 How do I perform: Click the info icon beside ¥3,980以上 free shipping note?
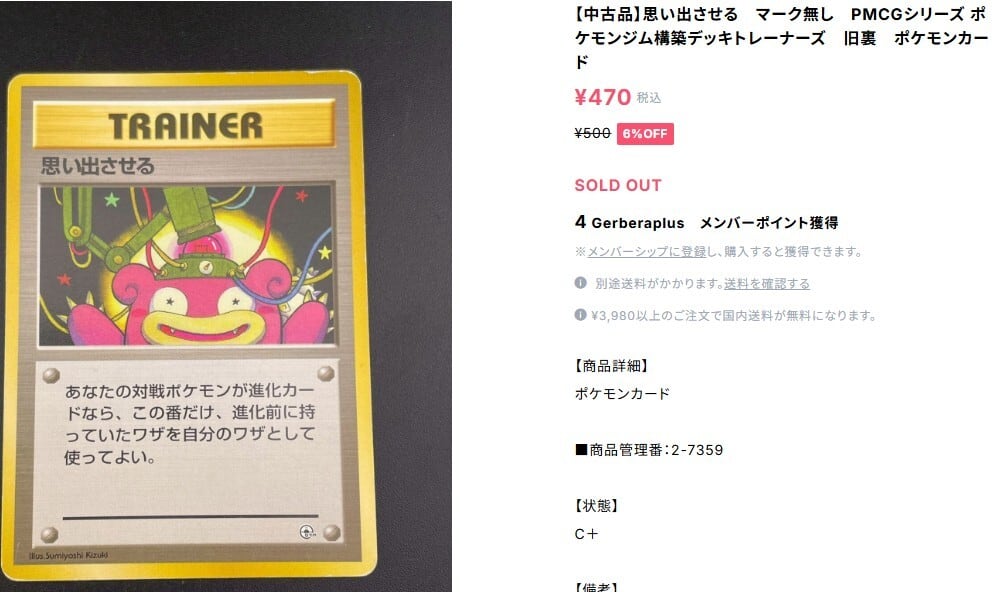click(x=581, y=315)
